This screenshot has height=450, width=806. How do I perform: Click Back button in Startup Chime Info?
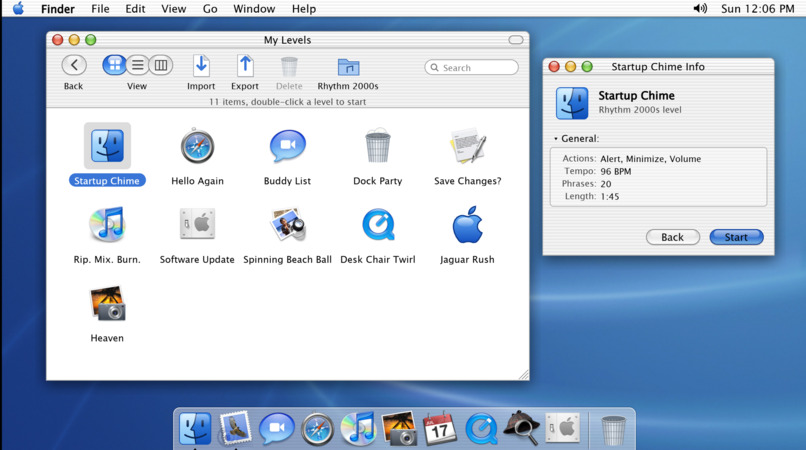[x=672, y=237]
